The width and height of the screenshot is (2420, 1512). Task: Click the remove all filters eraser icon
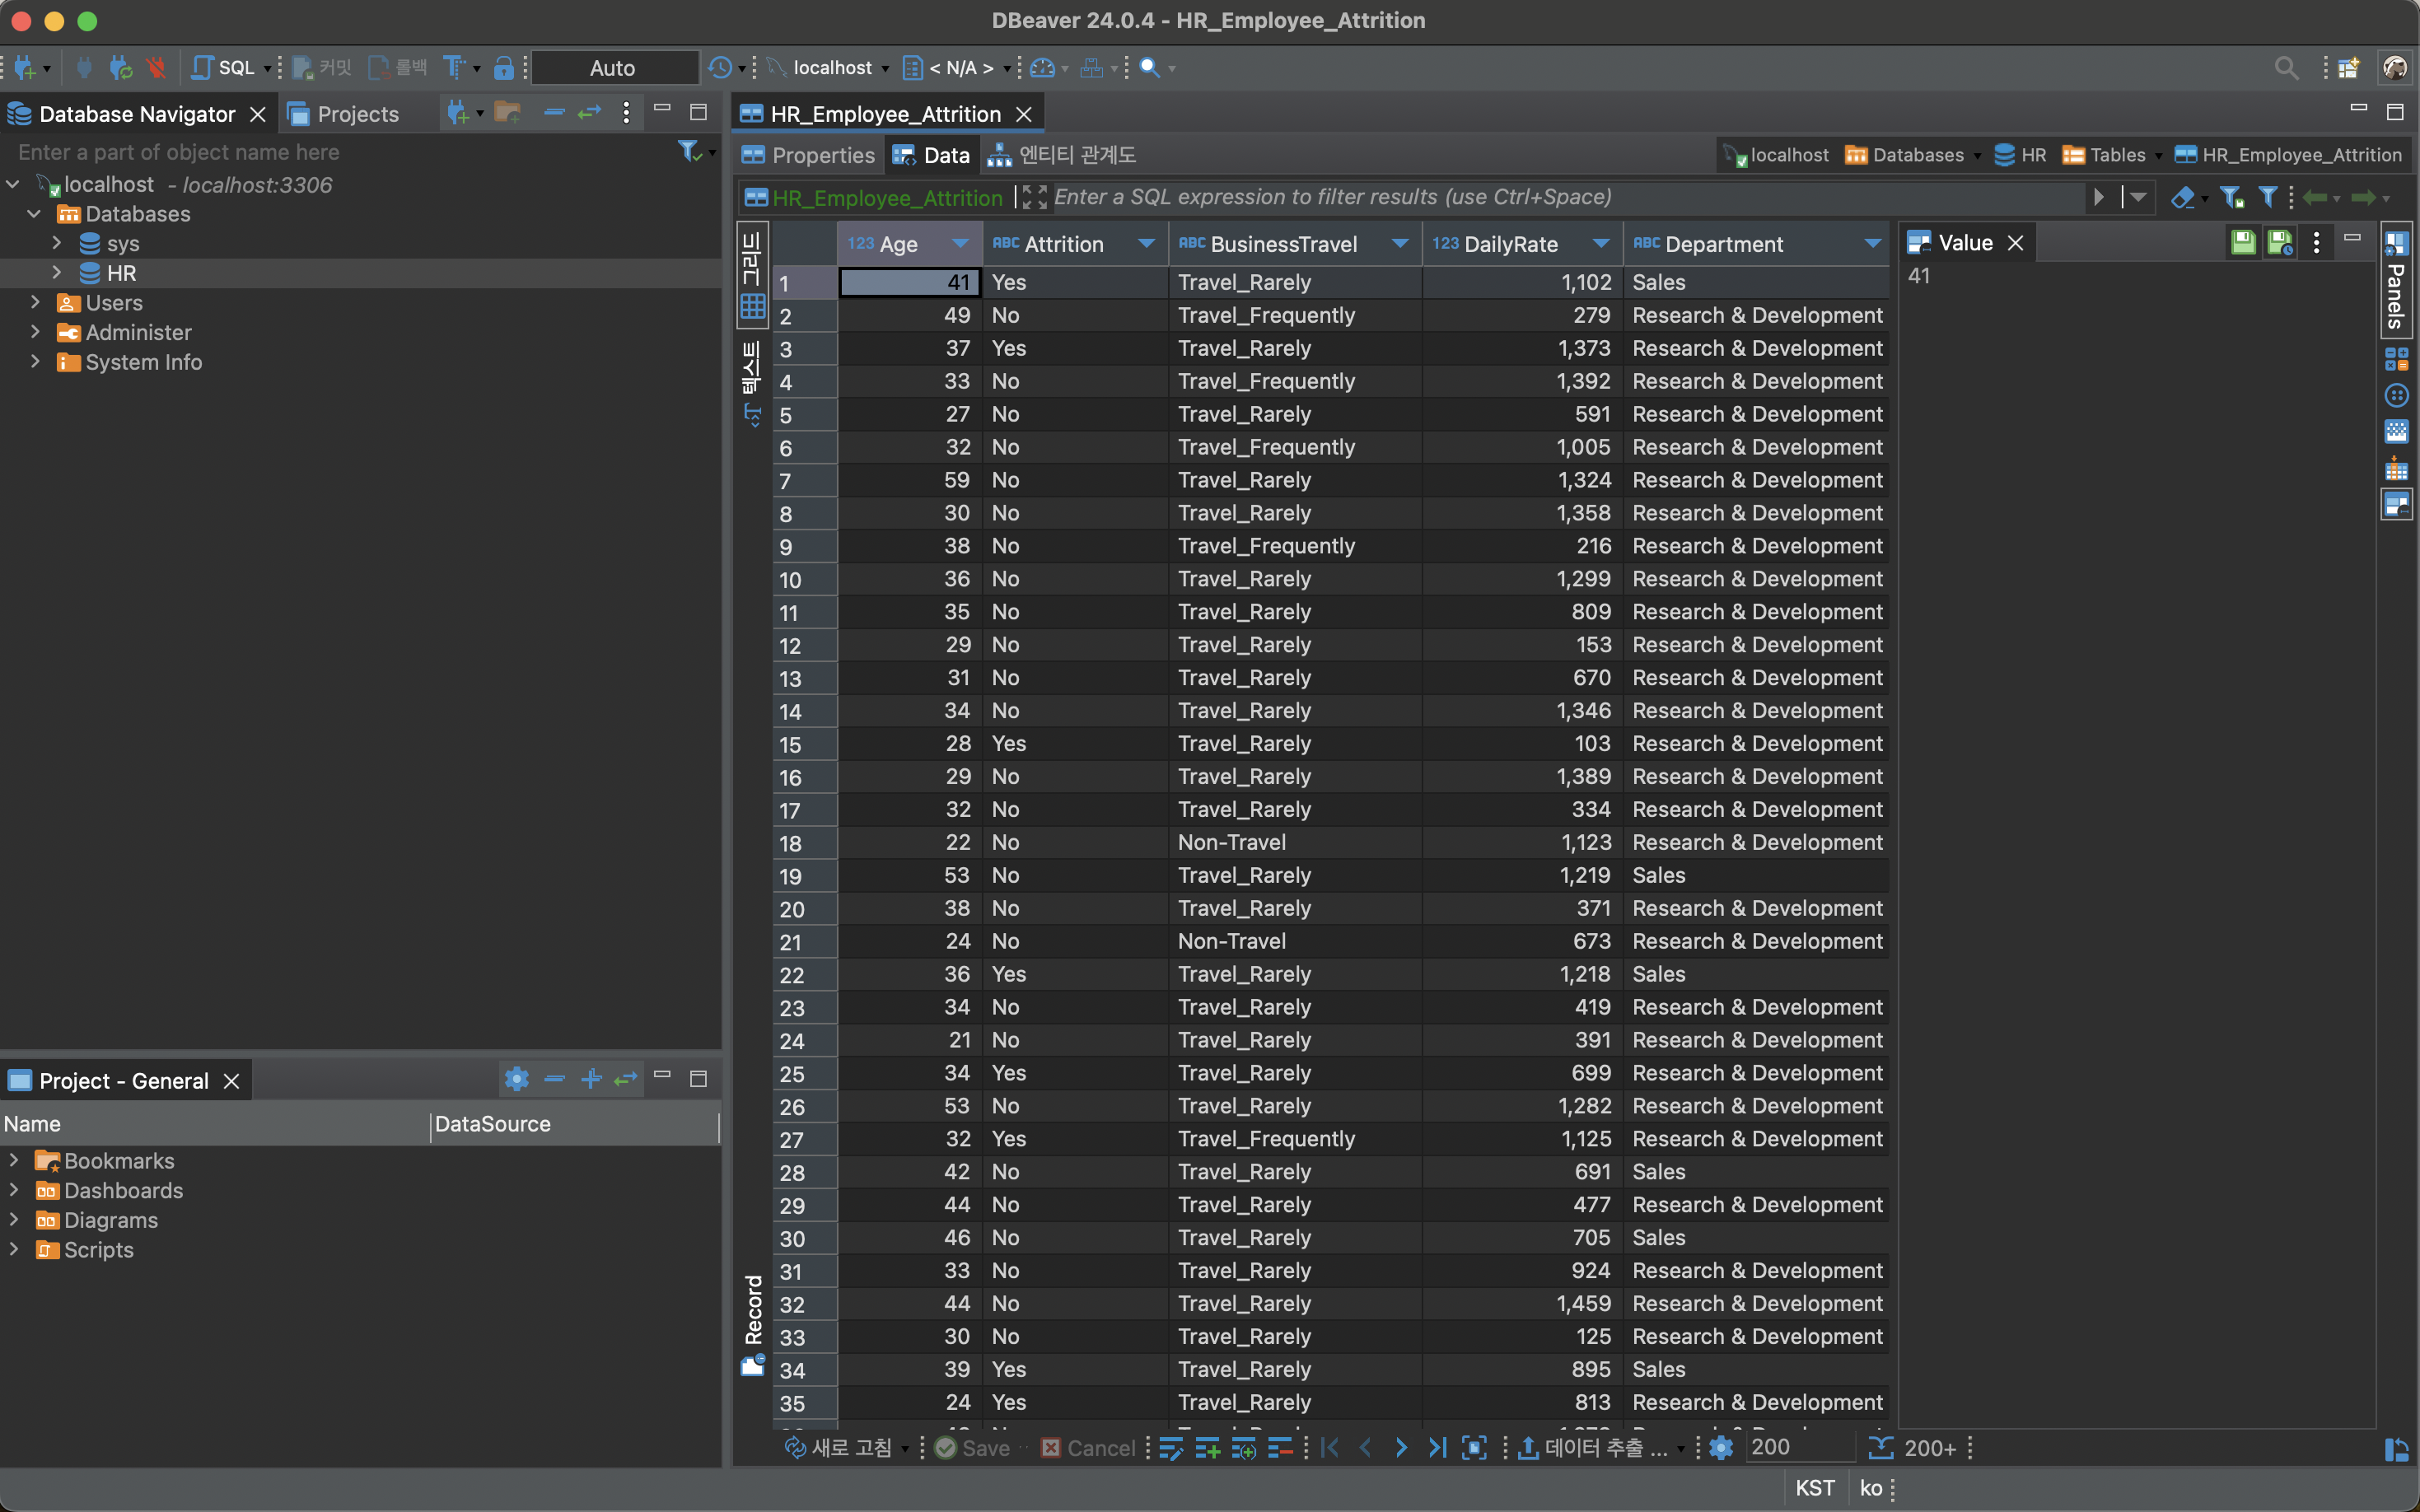[x=2182, y=197]
